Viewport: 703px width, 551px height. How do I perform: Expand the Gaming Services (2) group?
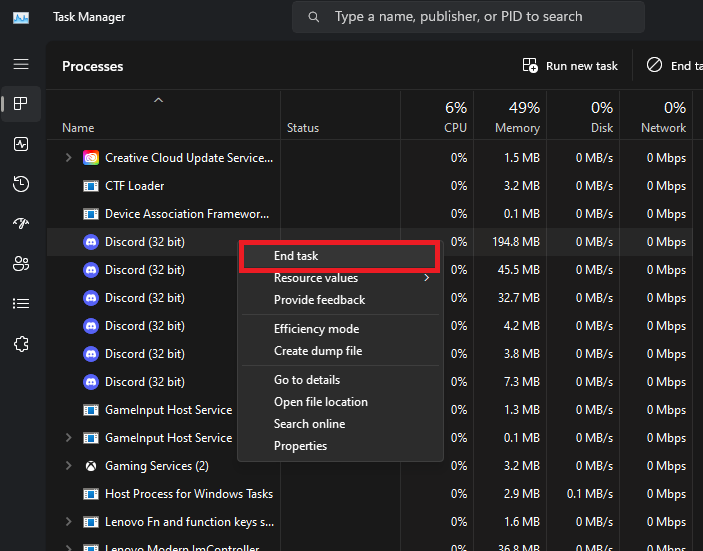click(x=68, y=466)
